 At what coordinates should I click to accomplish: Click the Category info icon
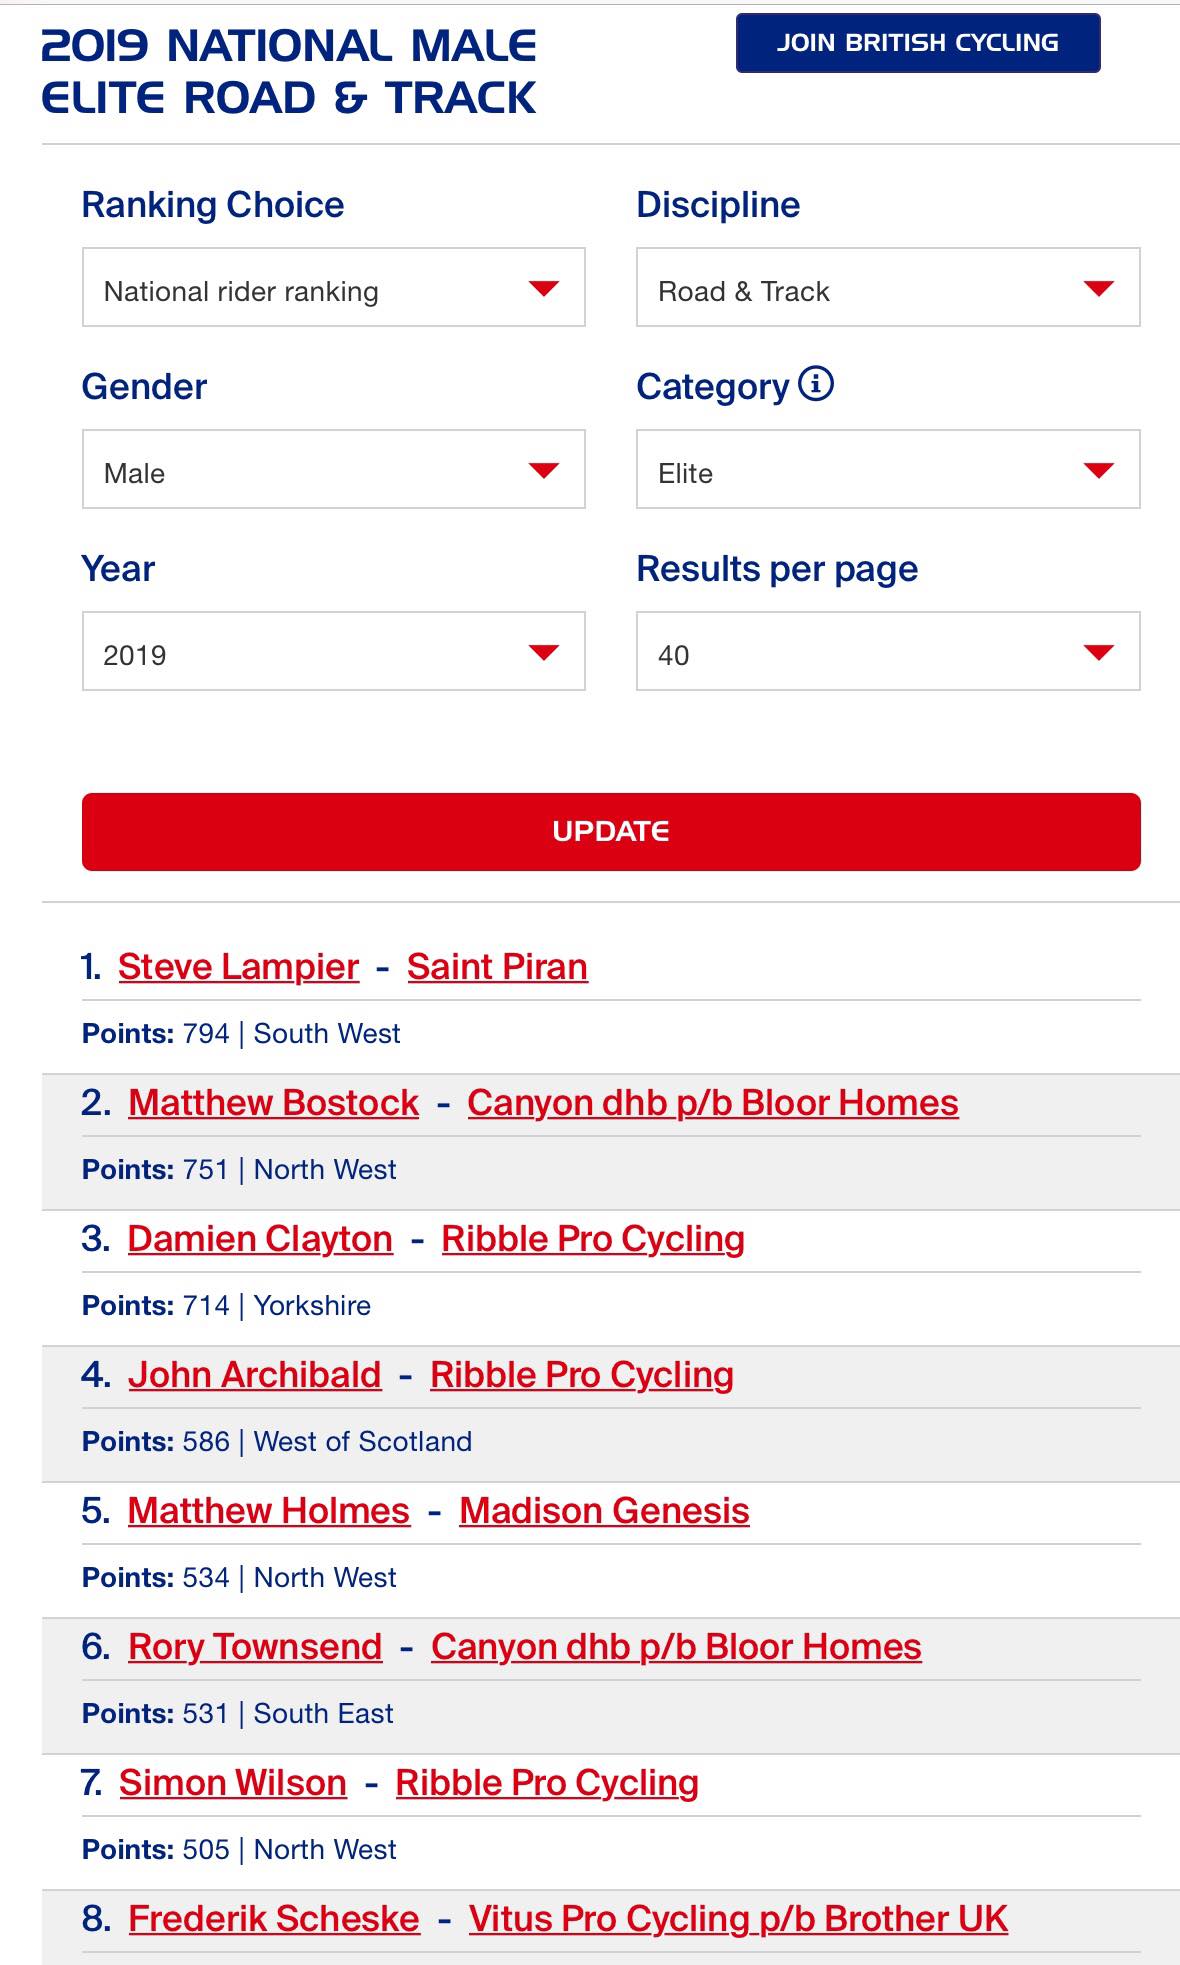click(x=816, y=383)
